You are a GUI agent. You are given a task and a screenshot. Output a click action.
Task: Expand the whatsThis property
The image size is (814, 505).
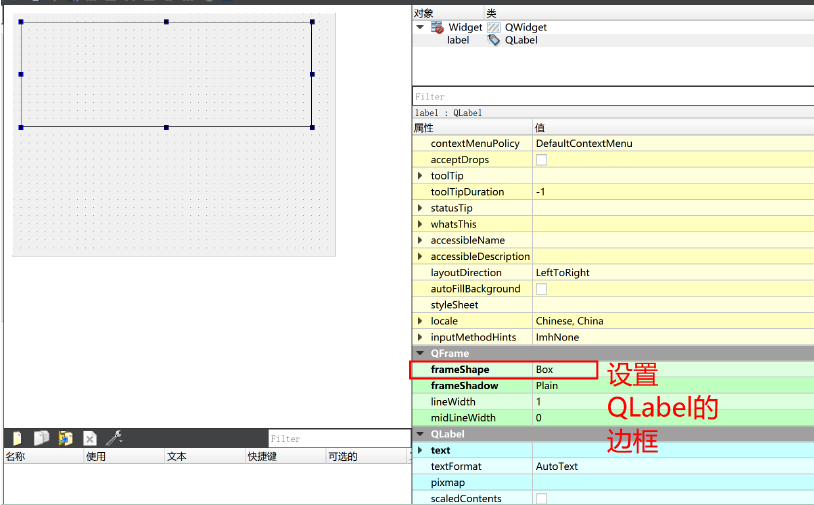[x=420, y=224]
